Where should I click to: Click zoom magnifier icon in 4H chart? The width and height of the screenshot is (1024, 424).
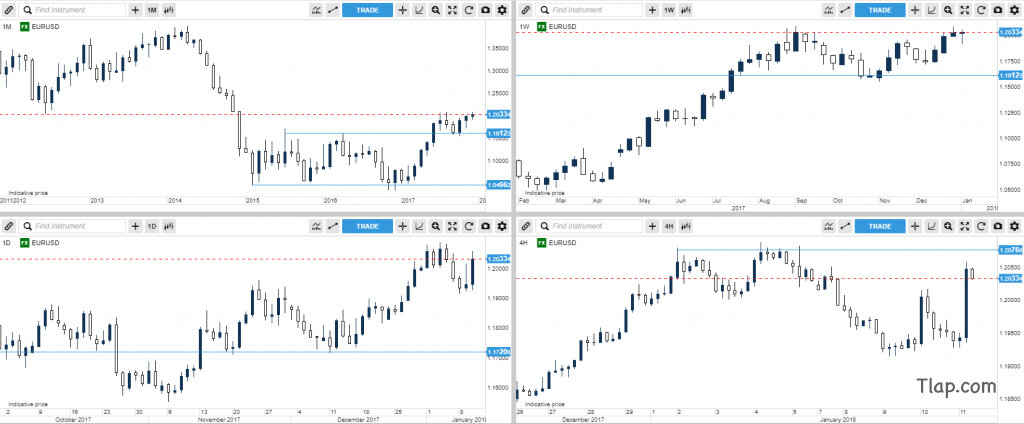[948, 226]
